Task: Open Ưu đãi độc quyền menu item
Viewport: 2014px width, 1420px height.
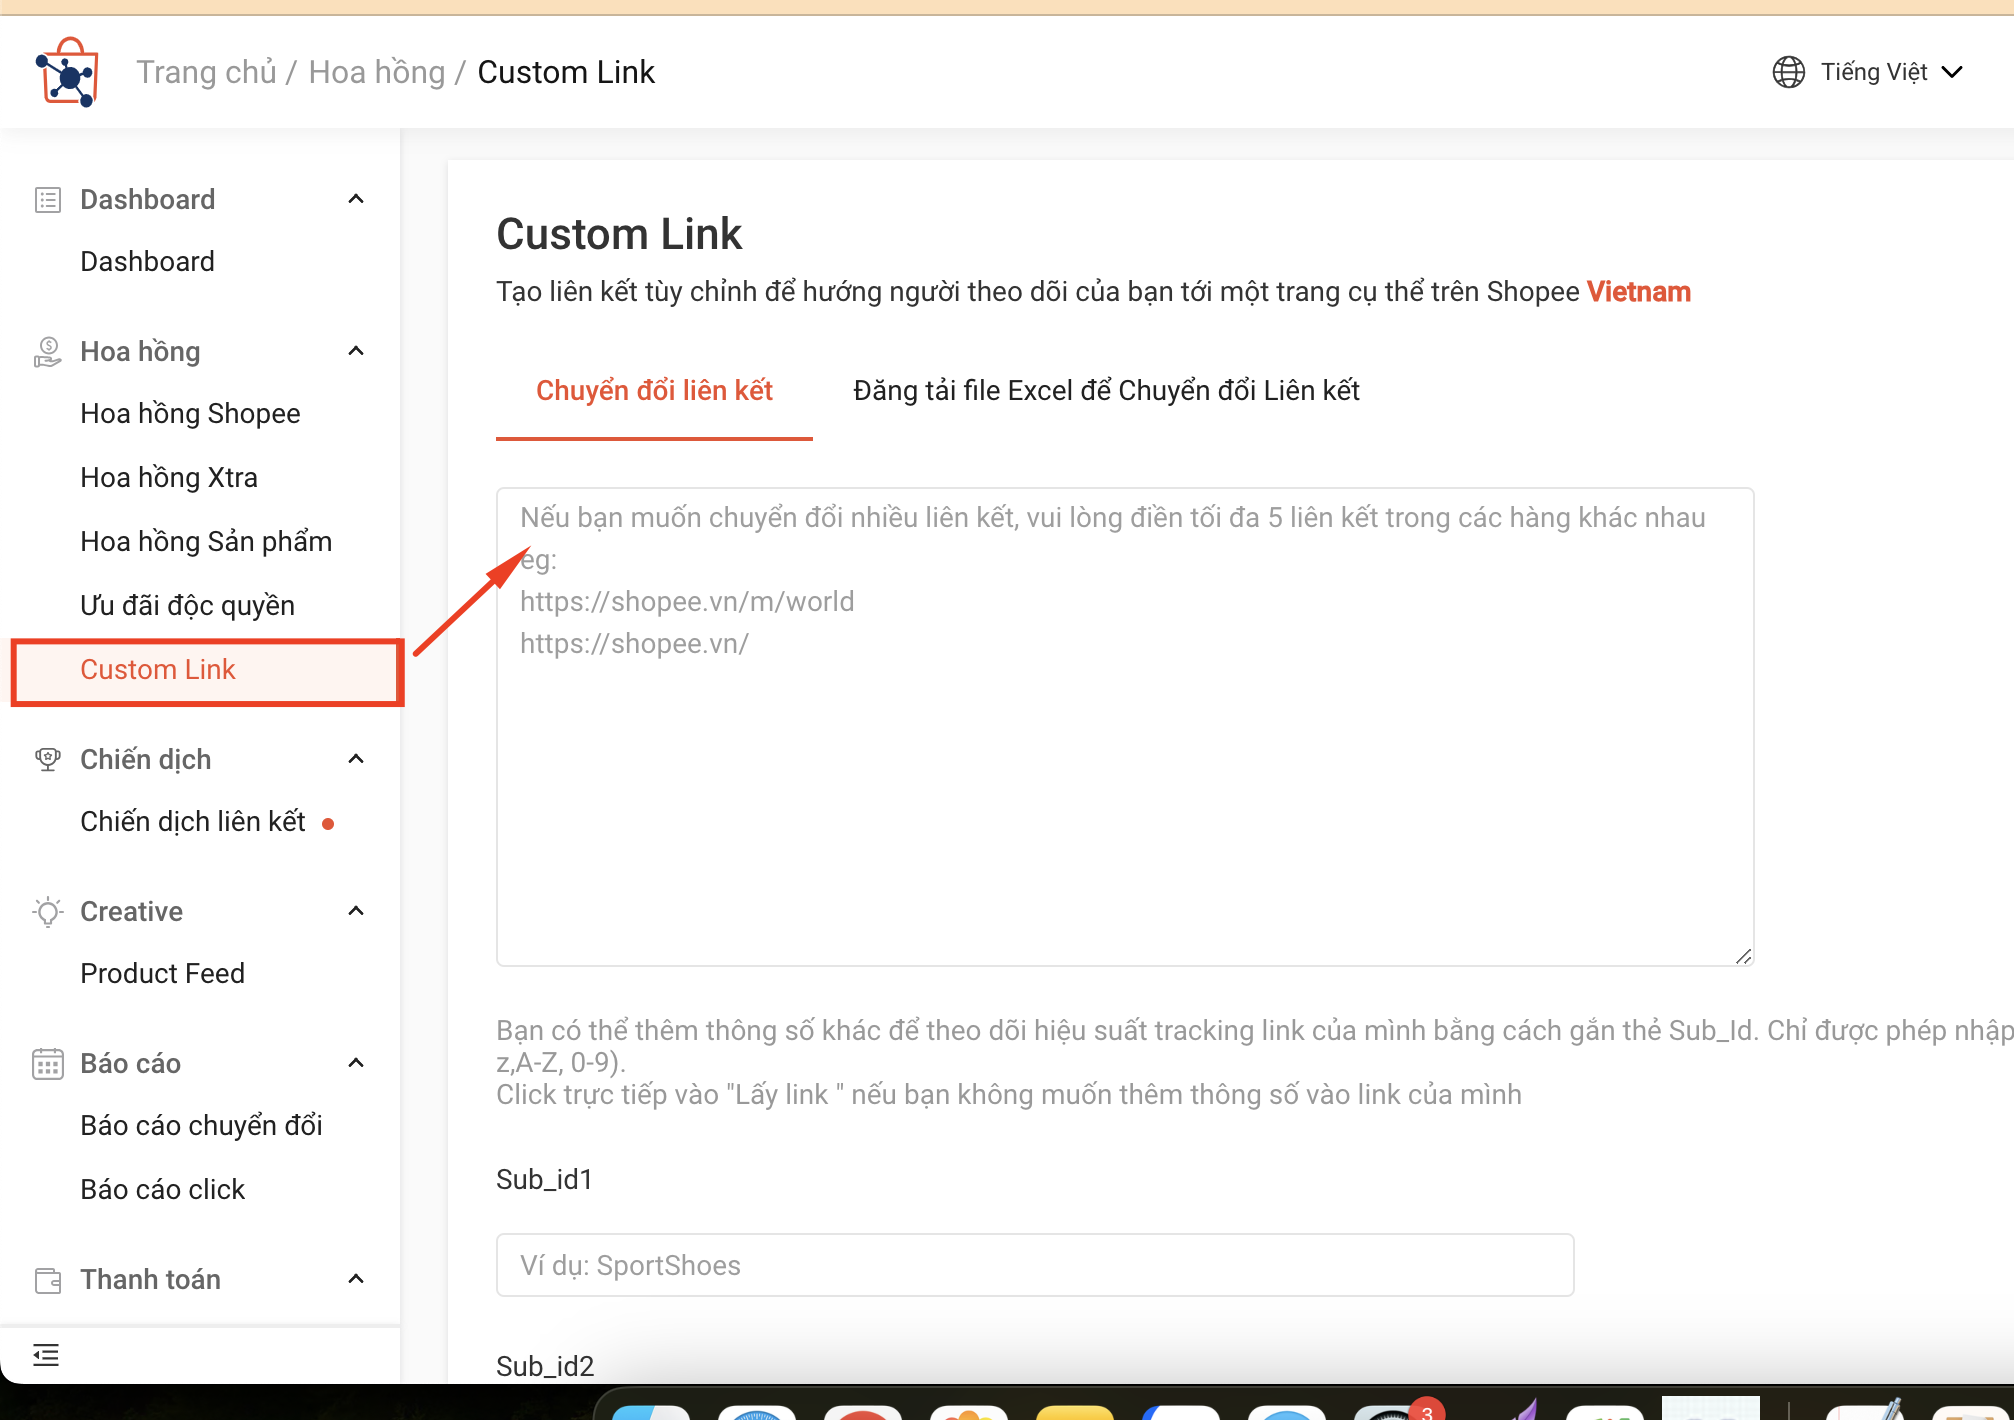Action: coord(187,605)
